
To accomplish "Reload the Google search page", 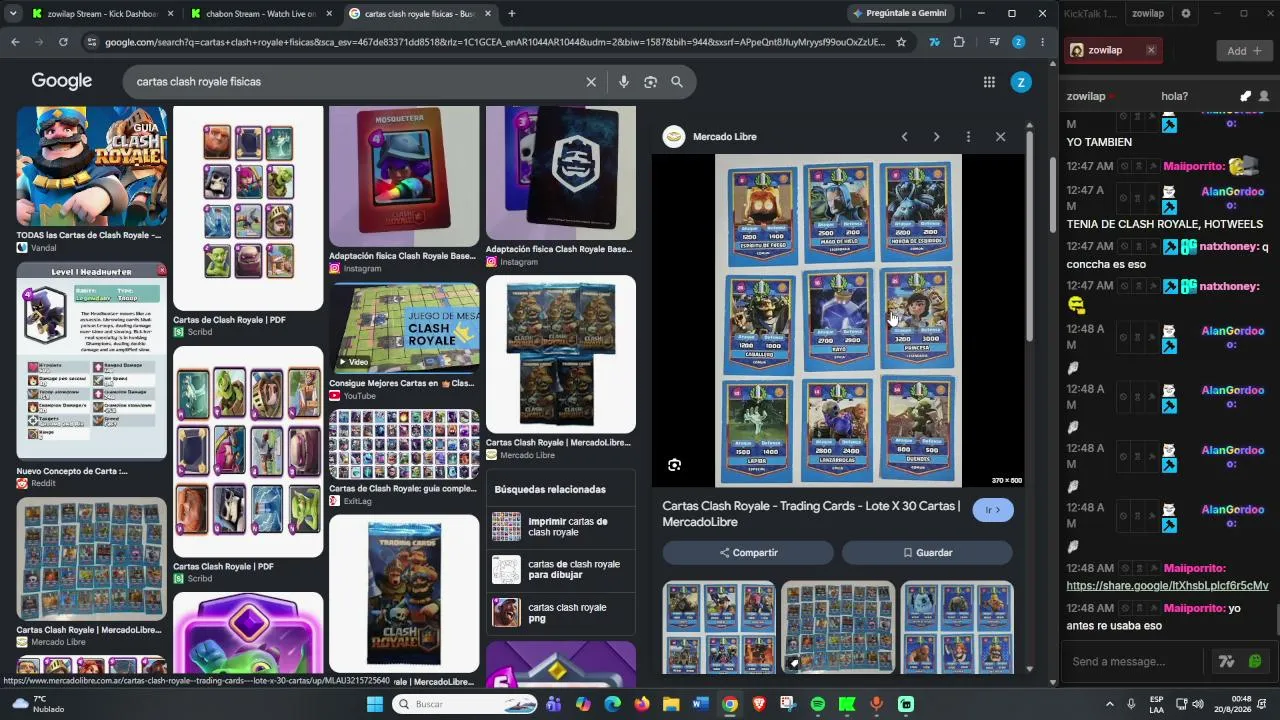I will point(63,42).
